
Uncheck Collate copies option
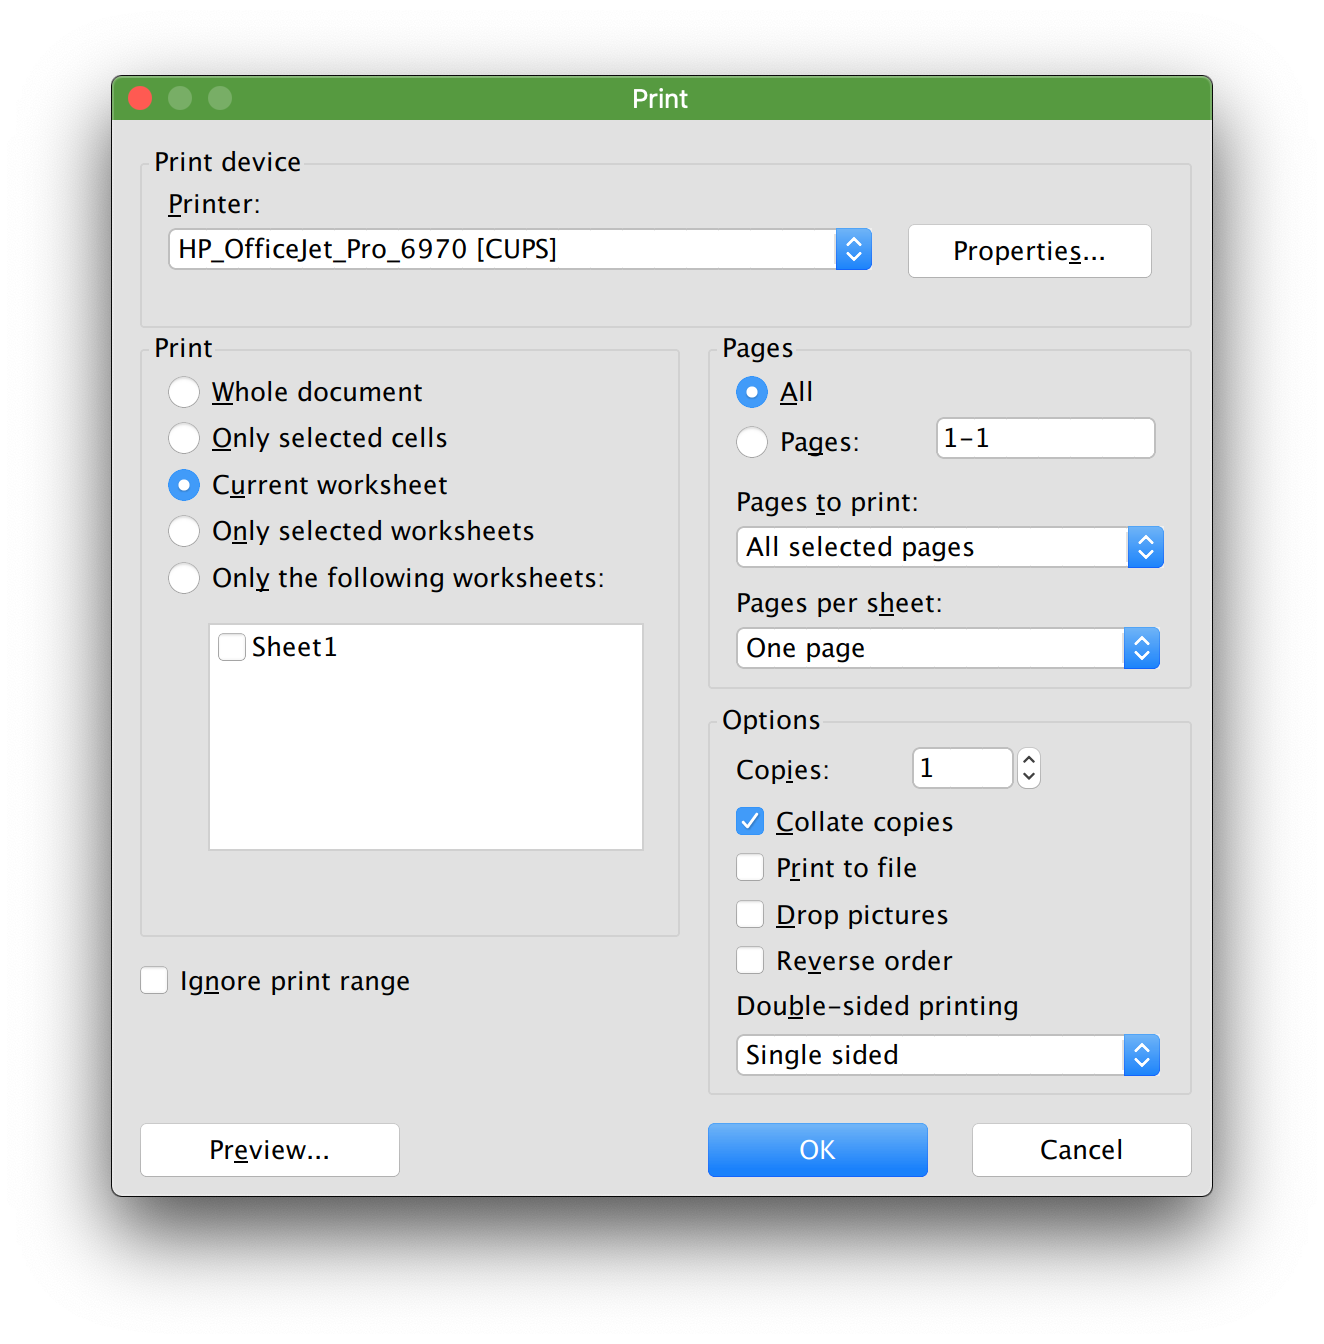(x=750, y=821)
